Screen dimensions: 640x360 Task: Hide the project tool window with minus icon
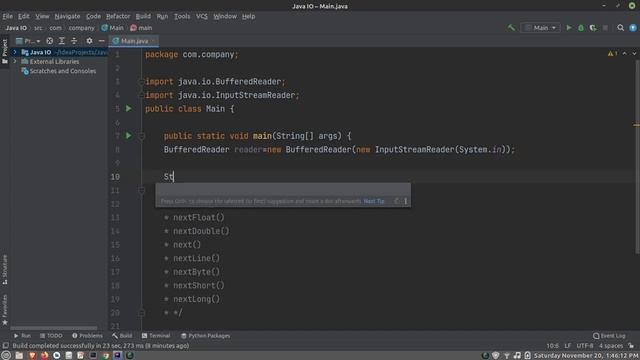tap(101, 41)
